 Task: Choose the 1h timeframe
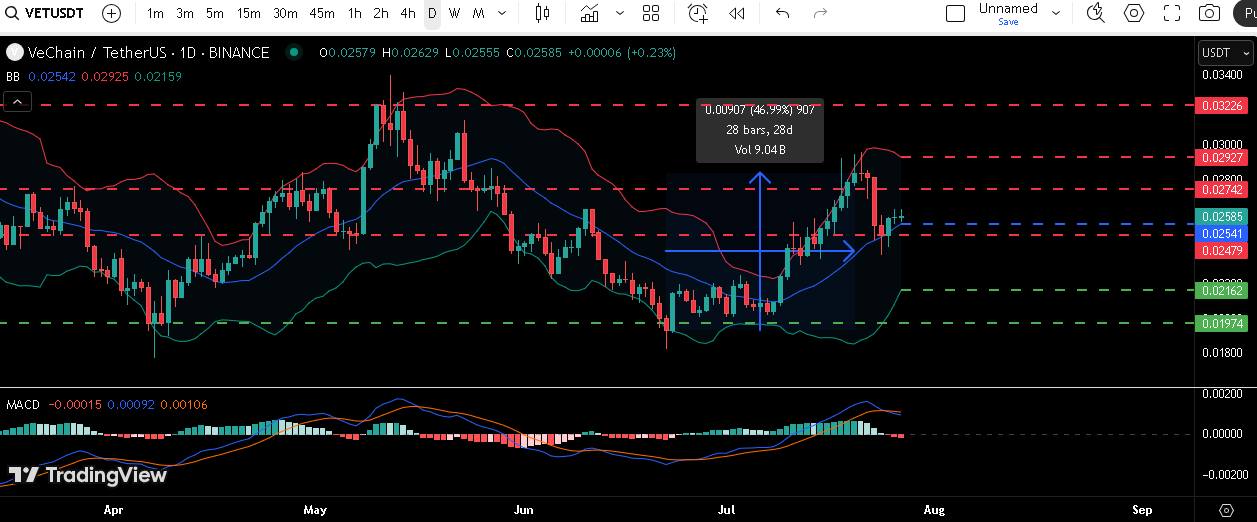(x=355, y=14)
